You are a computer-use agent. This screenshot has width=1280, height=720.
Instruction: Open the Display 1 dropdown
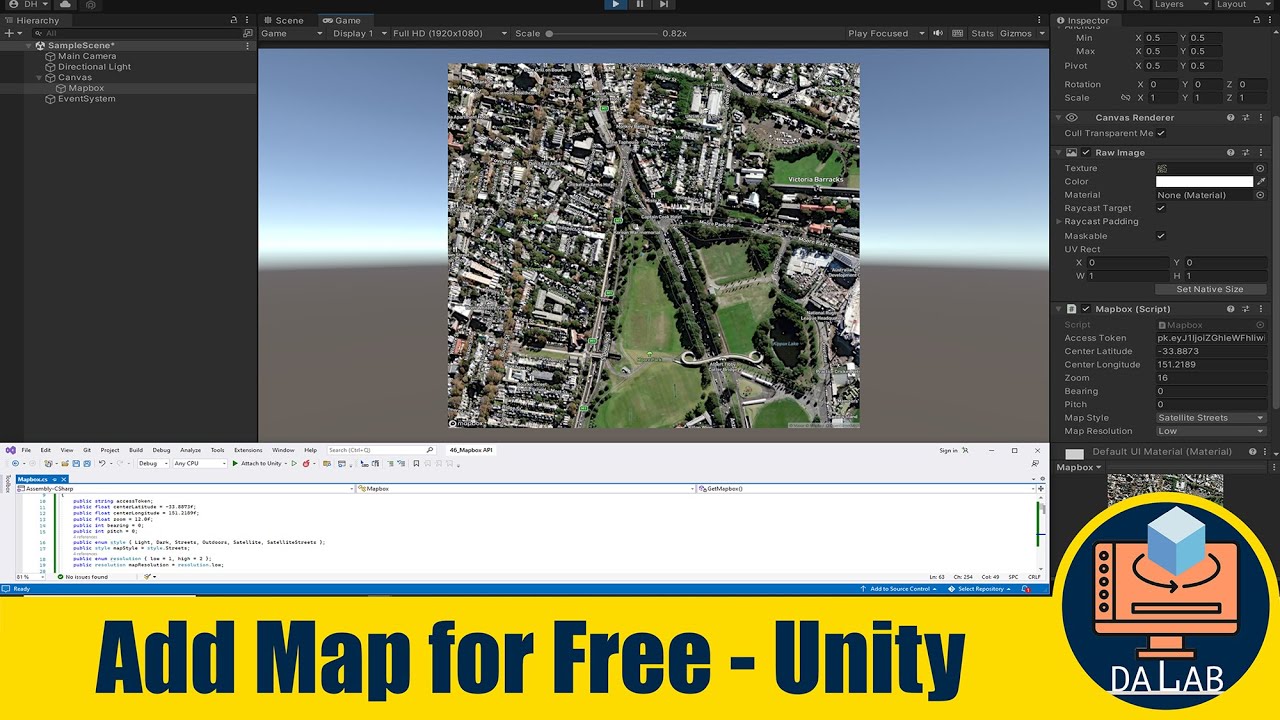(x=359, y=33)
